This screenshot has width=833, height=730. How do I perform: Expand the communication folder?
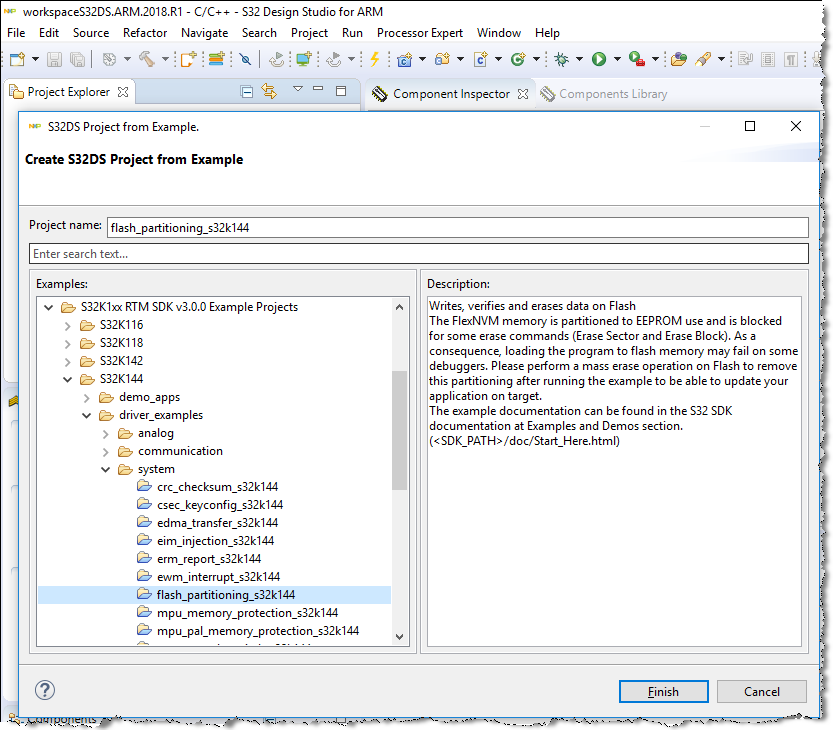point(106,452)
